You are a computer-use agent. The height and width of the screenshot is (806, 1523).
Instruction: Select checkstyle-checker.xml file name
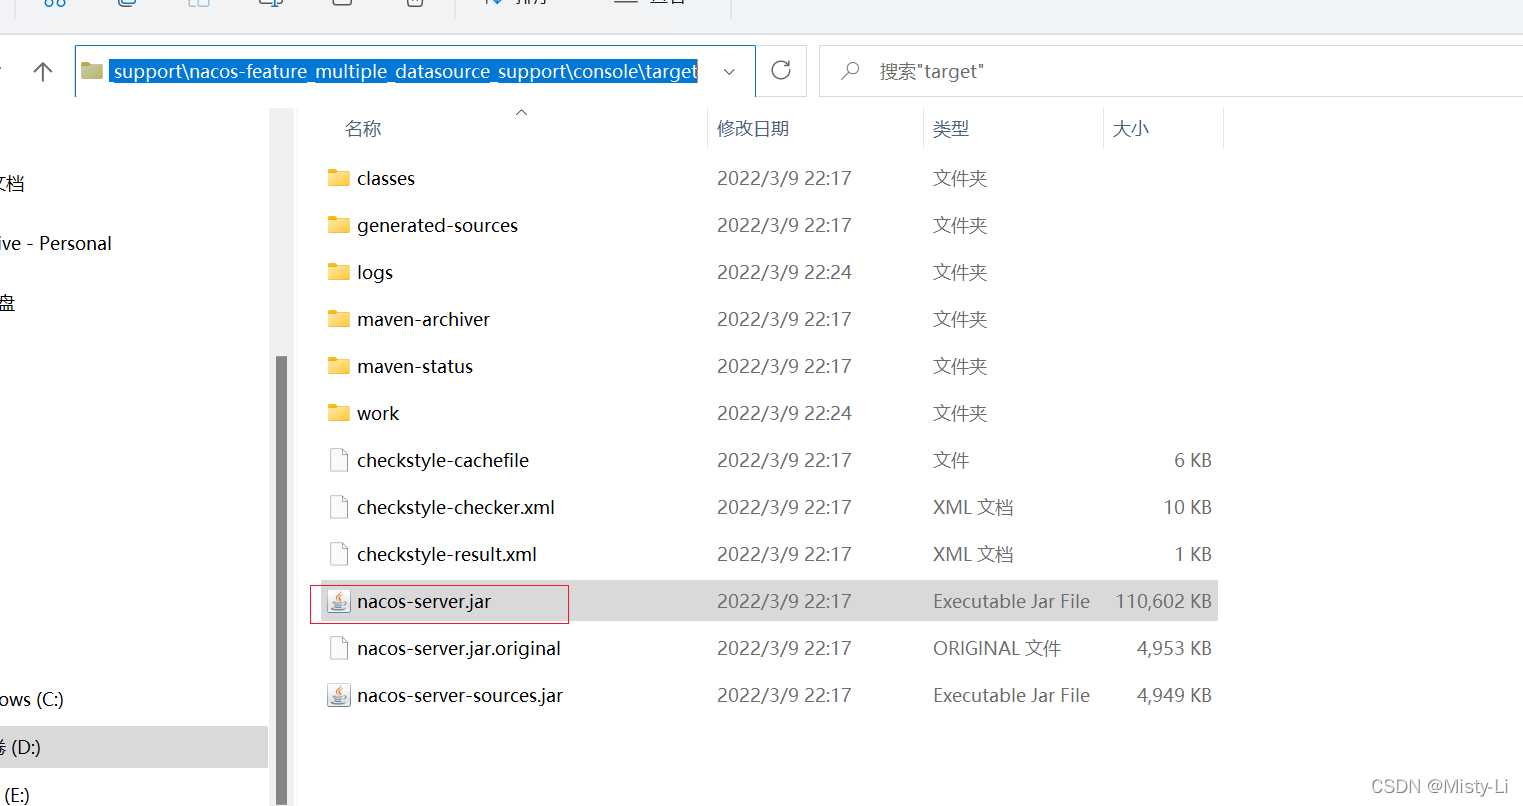pos(456,507)
